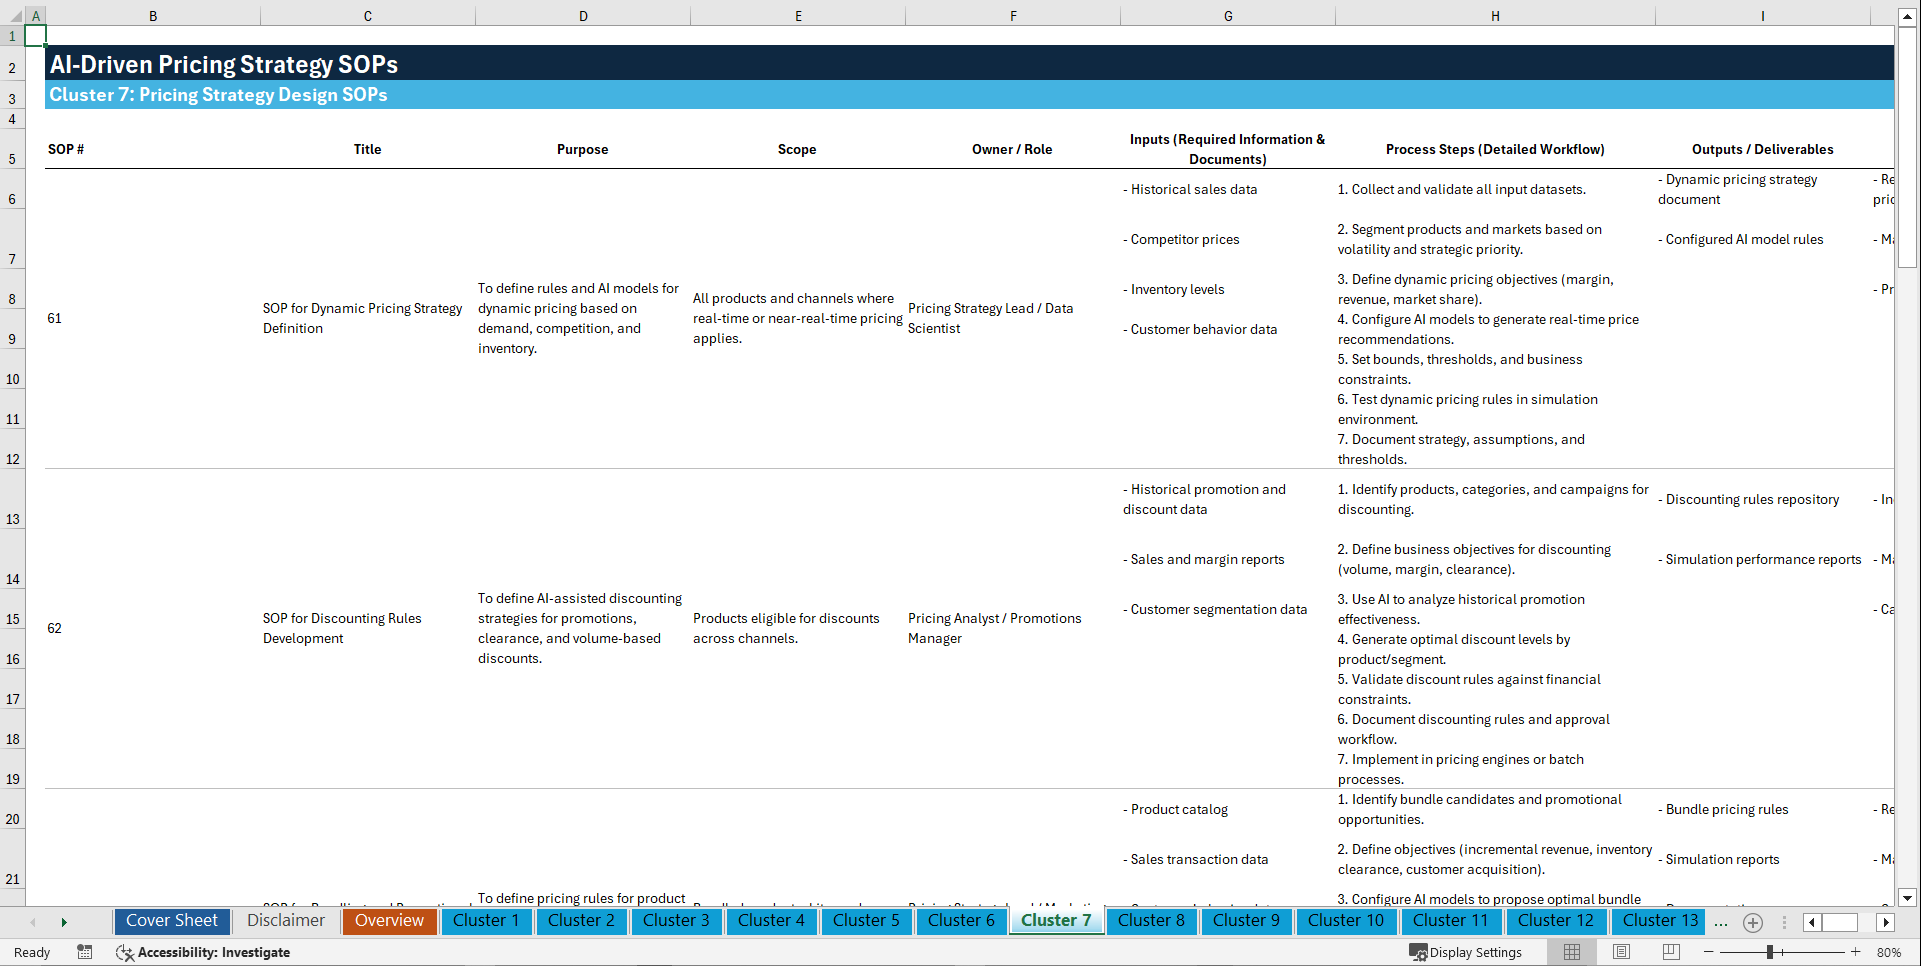Select the Cluster 13 sheet
The height and width of the screenshot is (966, 1921).
coord(1658,921)
